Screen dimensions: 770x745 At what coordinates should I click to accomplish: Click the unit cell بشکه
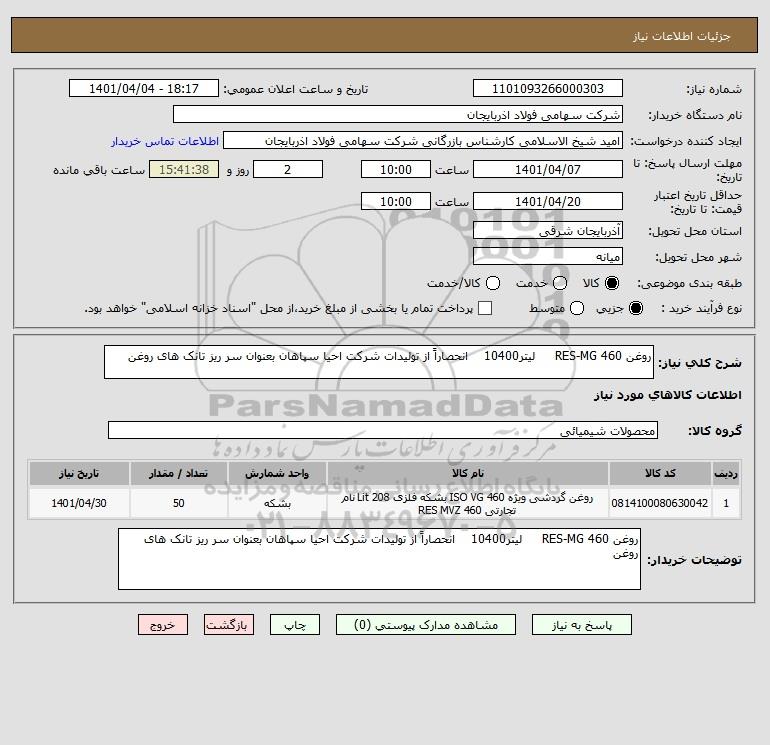point(277,503)
